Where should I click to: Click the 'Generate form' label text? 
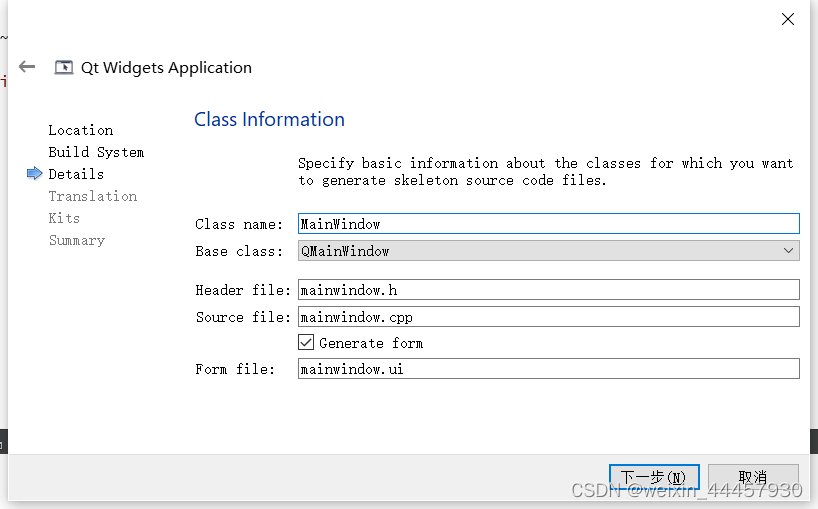[x=371, y=343]
